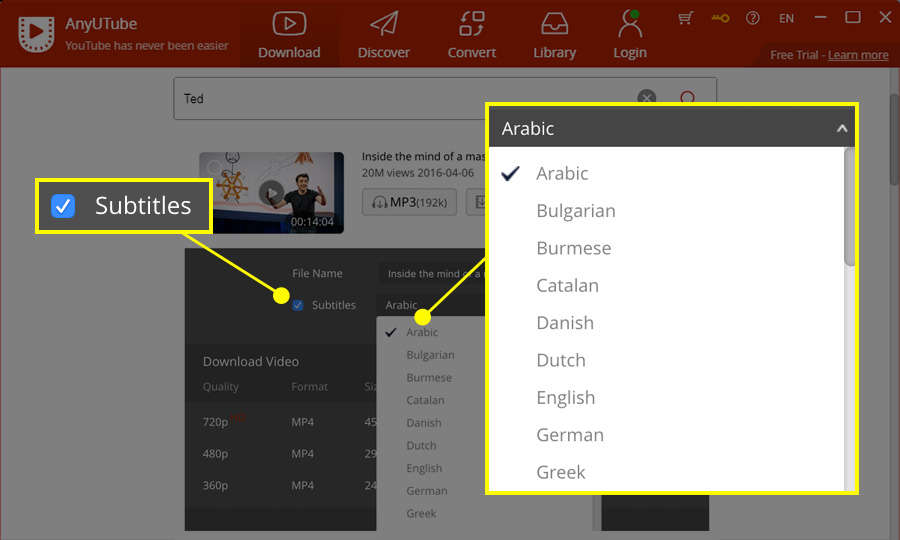Open the help question mark icon
This screenshot has width=900, height=540.
pyautogui.click(x=752, y=18)
